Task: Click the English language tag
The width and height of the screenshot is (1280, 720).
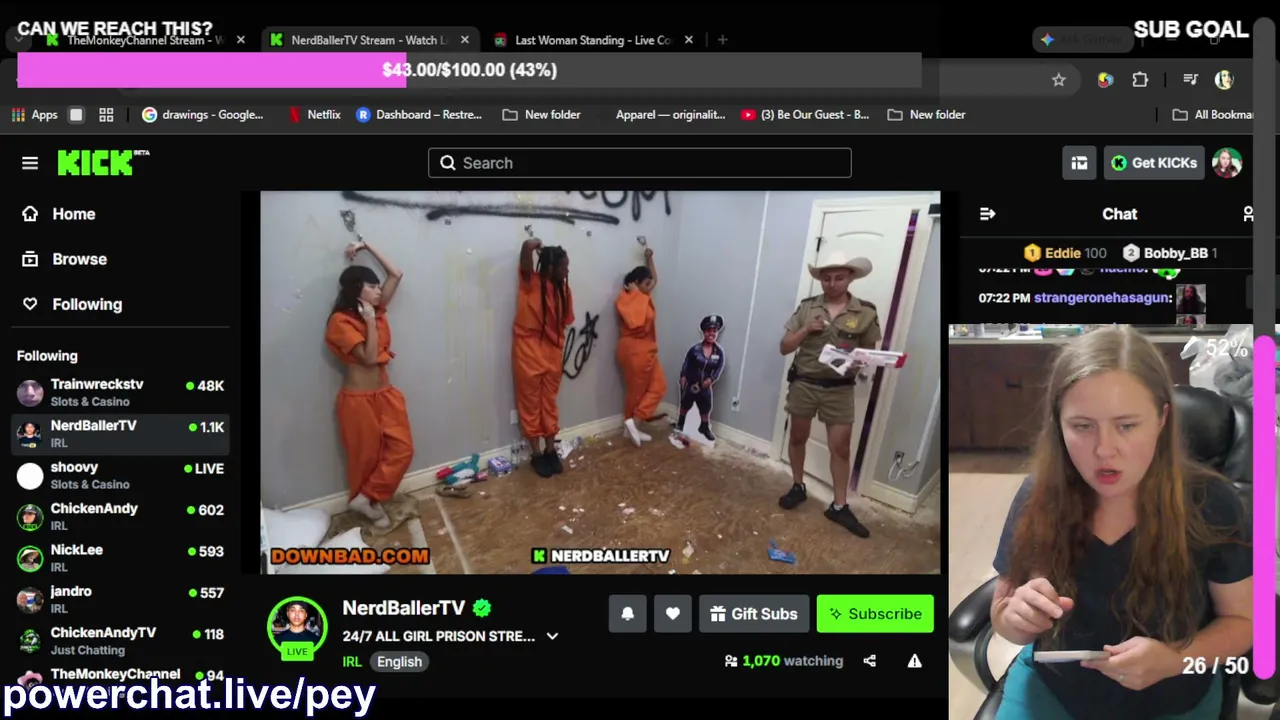Action: point(399,661)
